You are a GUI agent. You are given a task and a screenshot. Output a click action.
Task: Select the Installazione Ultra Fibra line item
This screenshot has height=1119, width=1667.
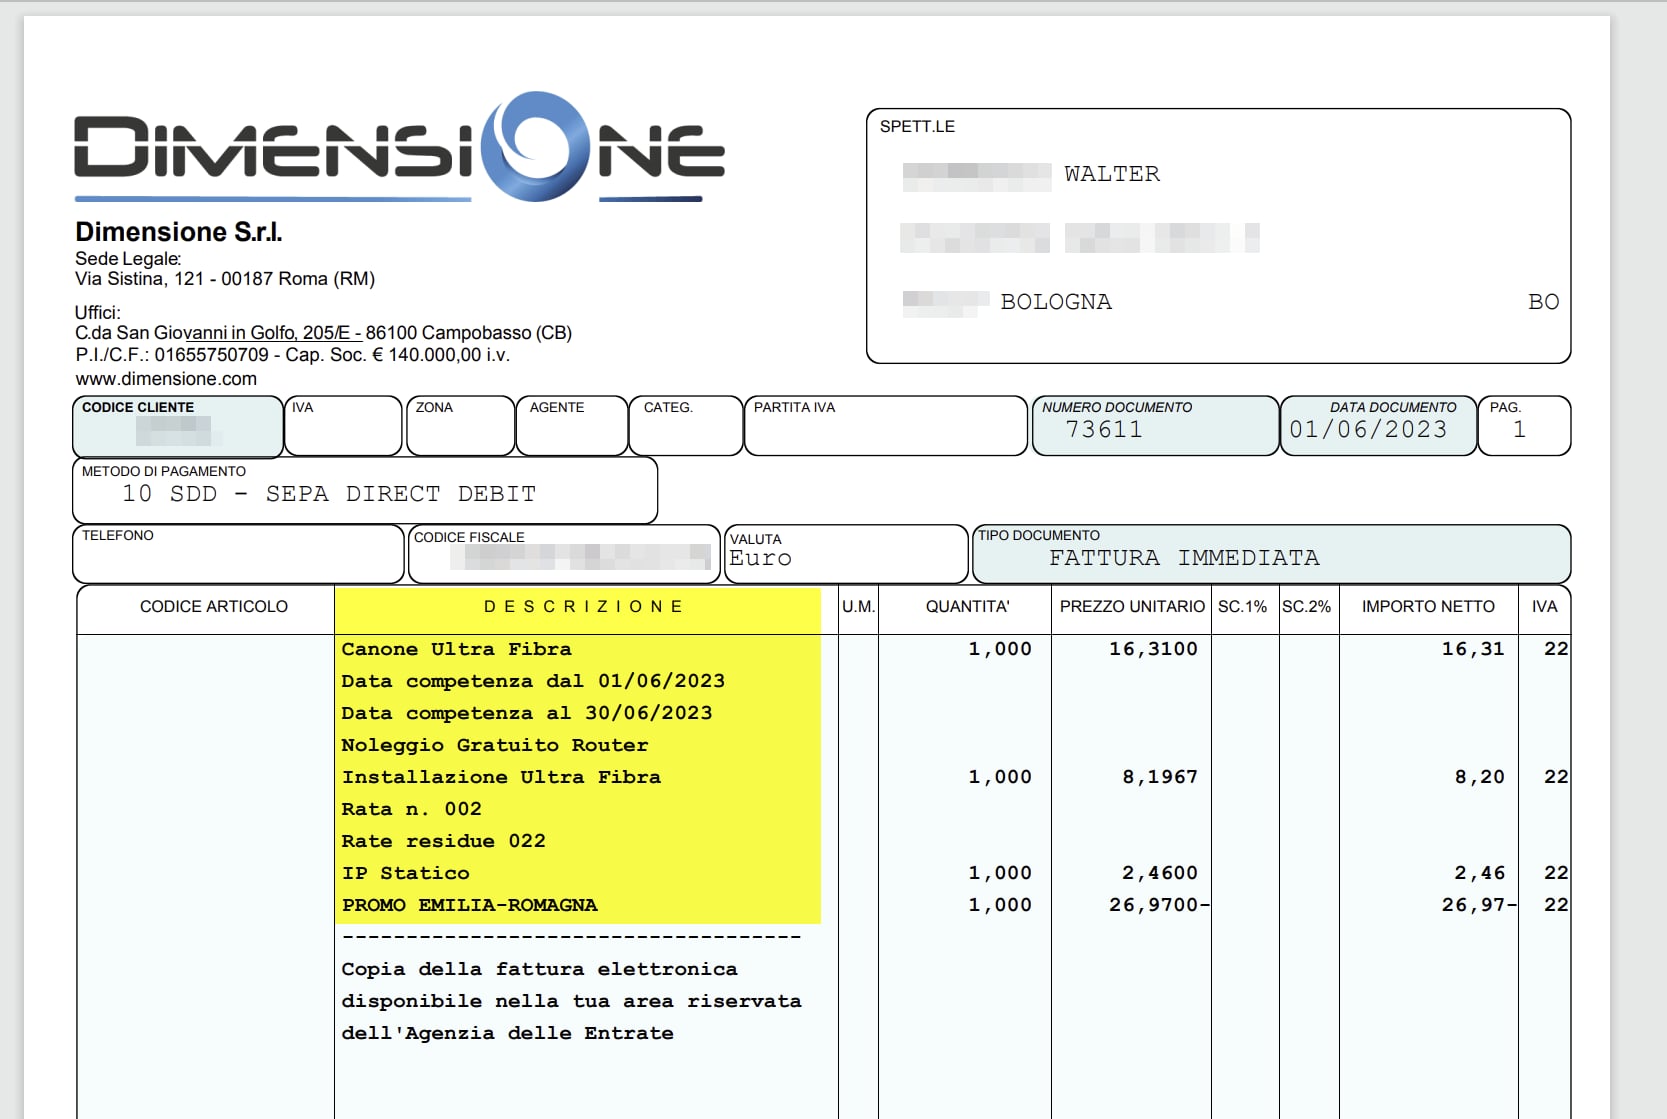point(501,777)
